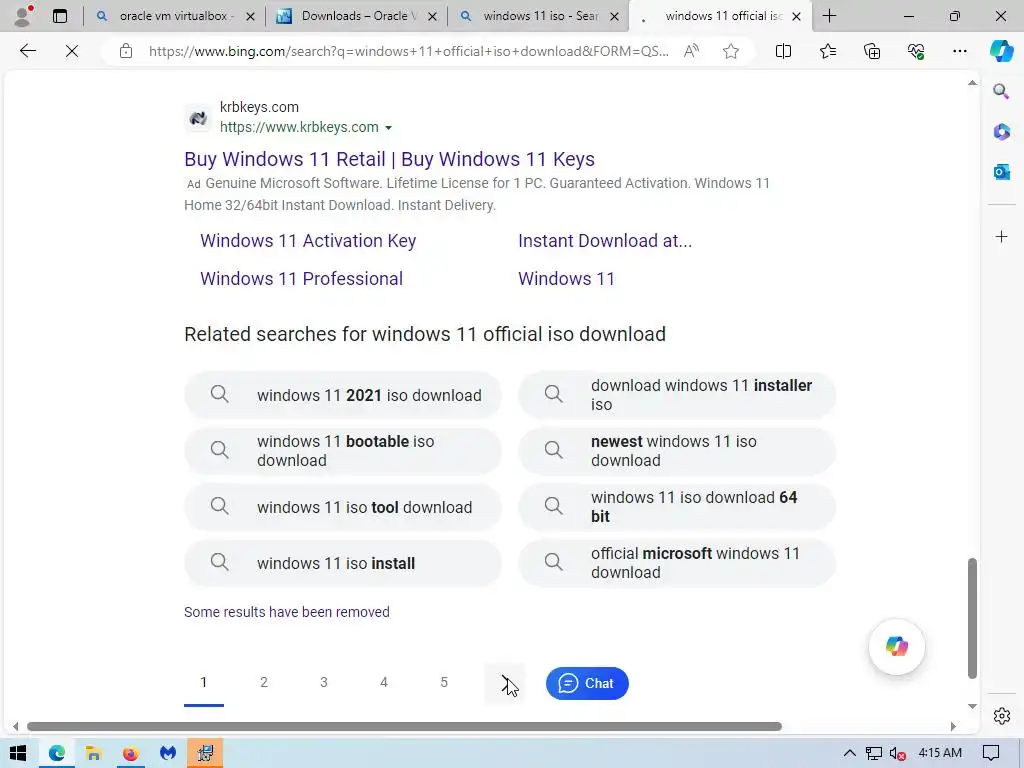Open the Favorites list icon

pyautogui.click(x=827, y=51)
